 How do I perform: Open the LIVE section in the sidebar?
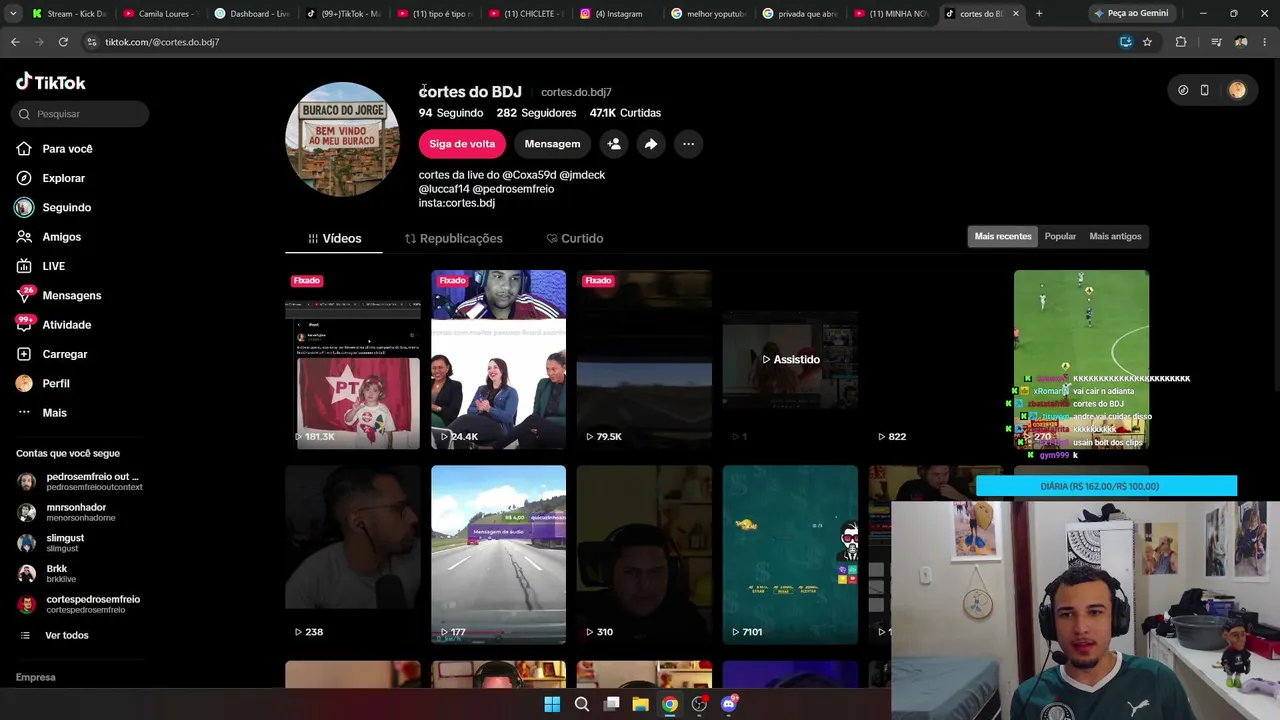point(41,266)
